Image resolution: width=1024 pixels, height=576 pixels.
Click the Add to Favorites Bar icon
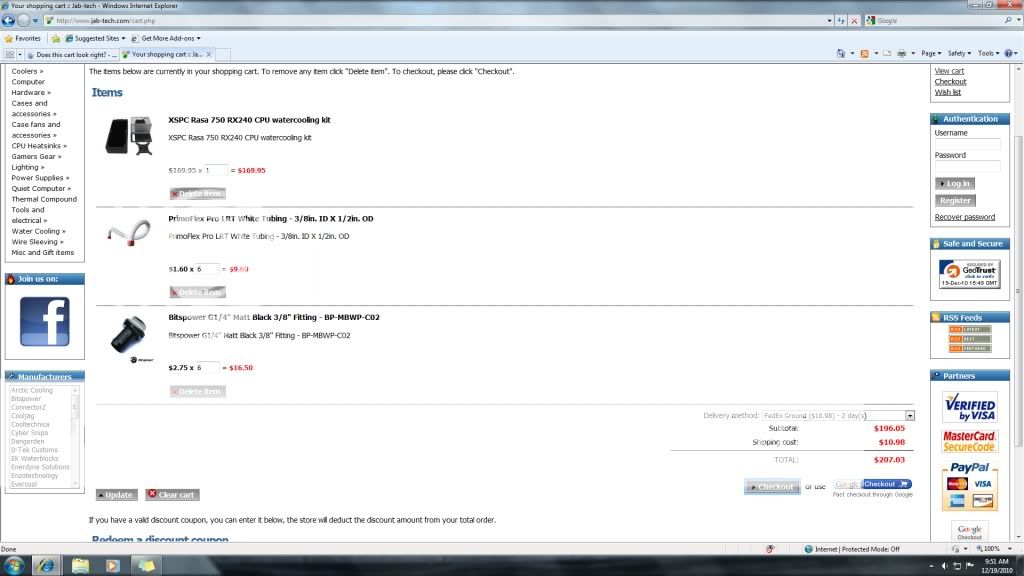tap(56, 39)
